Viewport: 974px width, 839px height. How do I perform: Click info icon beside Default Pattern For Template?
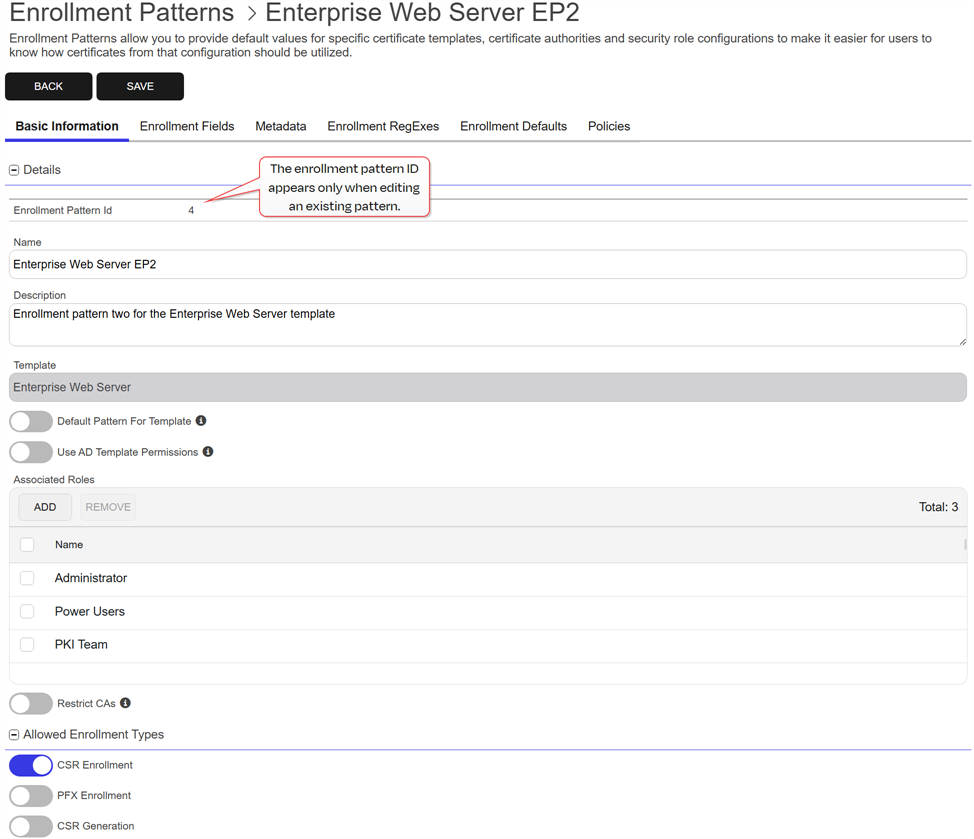(201, 421)
